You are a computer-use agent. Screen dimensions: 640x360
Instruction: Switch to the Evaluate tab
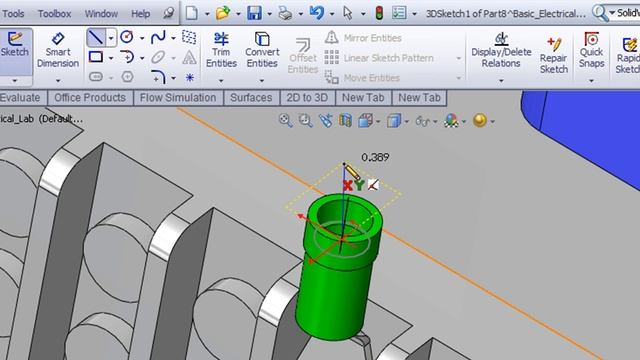point(20,98)
